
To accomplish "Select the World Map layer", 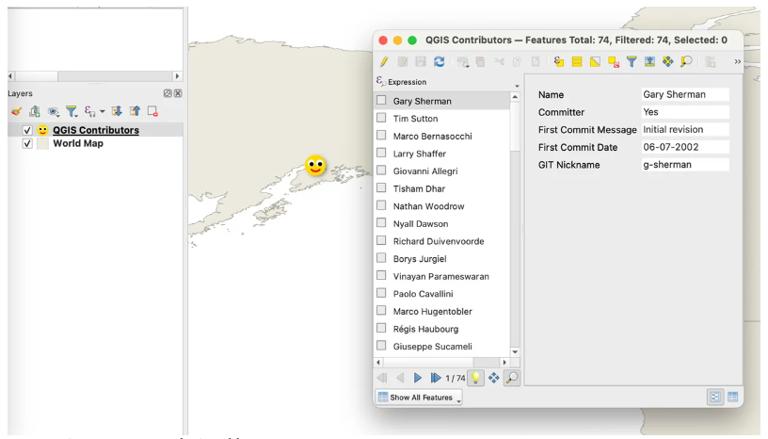I will [x=78, y=144].
